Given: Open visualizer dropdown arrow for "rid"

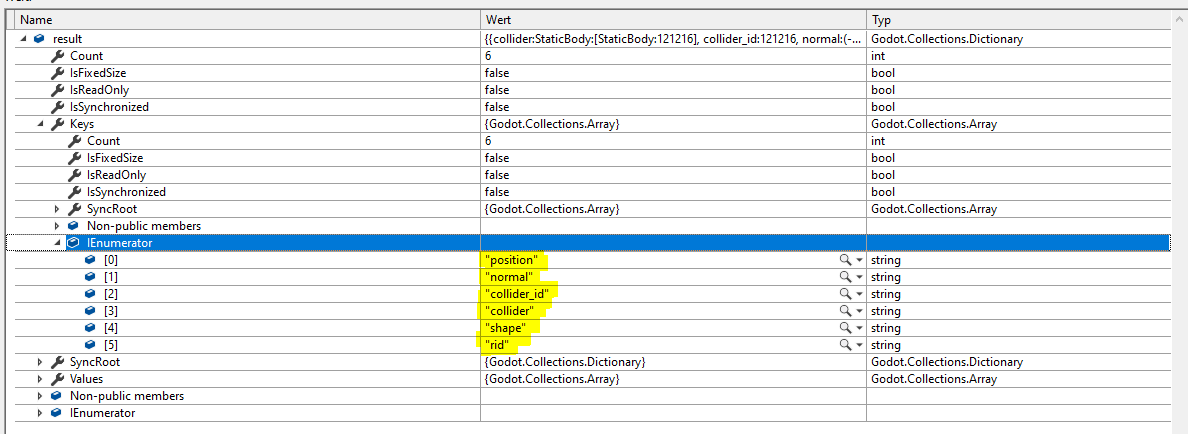Looking at the screenshot, I should [x=859, y=346].
